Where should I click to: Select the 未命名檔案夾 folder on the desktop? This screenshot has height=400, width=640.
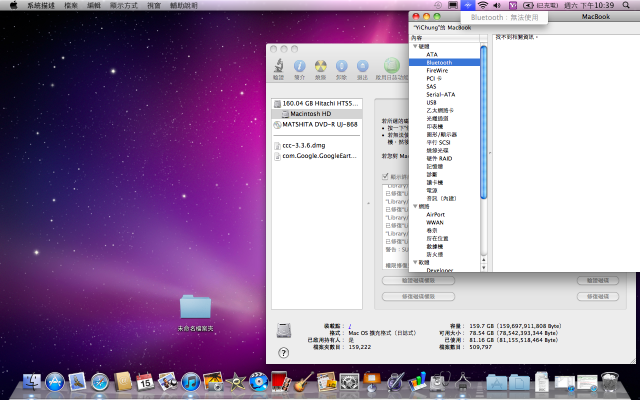point(195,312)
